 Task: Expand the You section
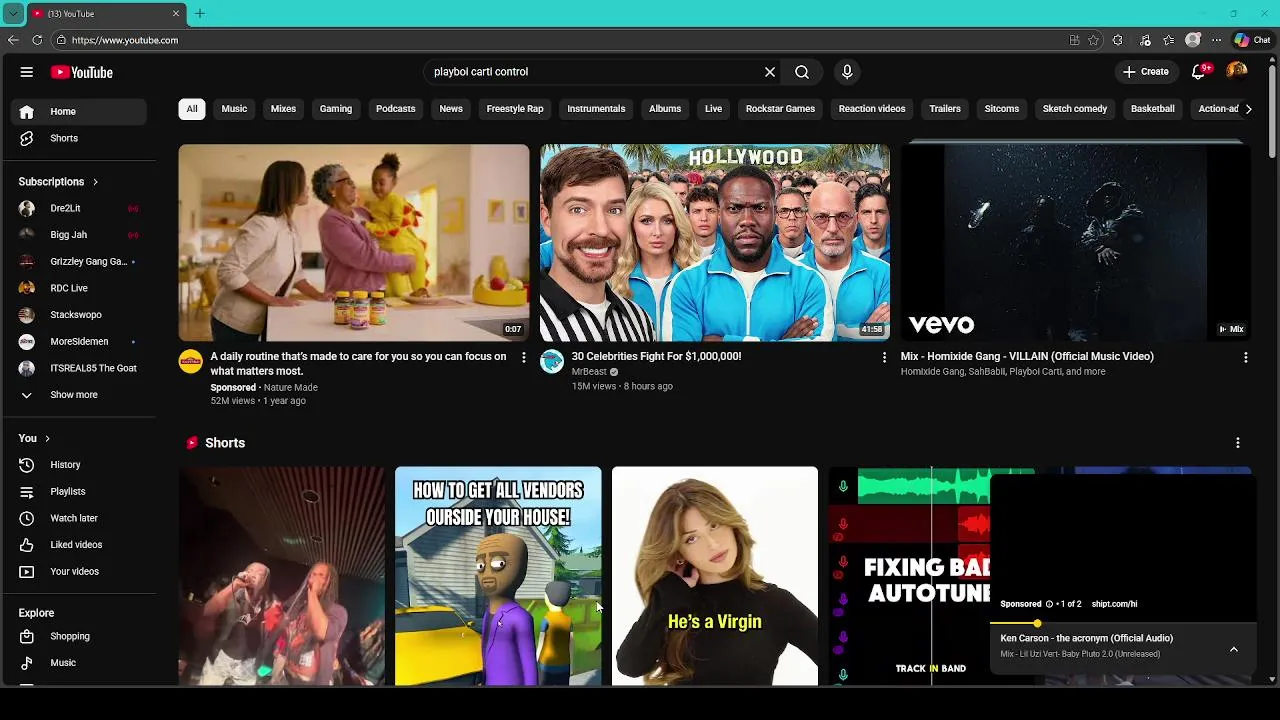[34, 438]
